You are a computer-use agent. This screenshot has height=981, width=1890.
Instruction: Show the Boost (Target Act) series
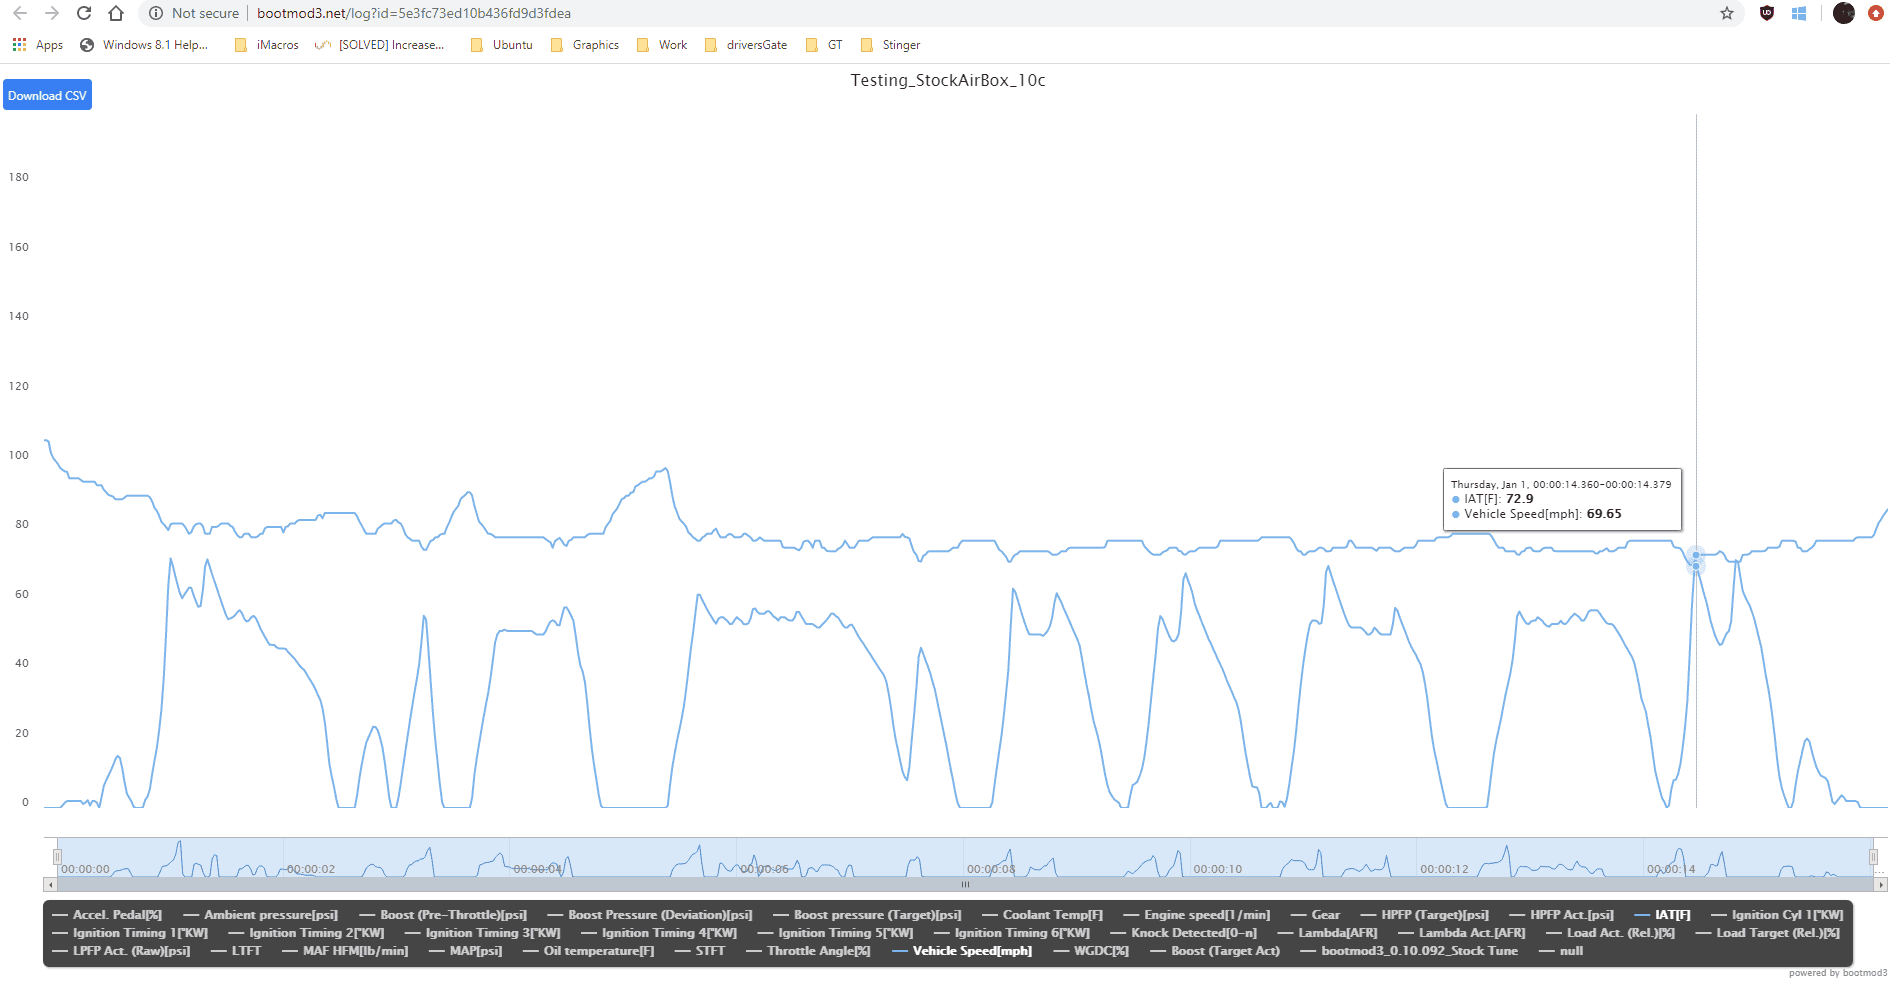[x=1215, y=951]
